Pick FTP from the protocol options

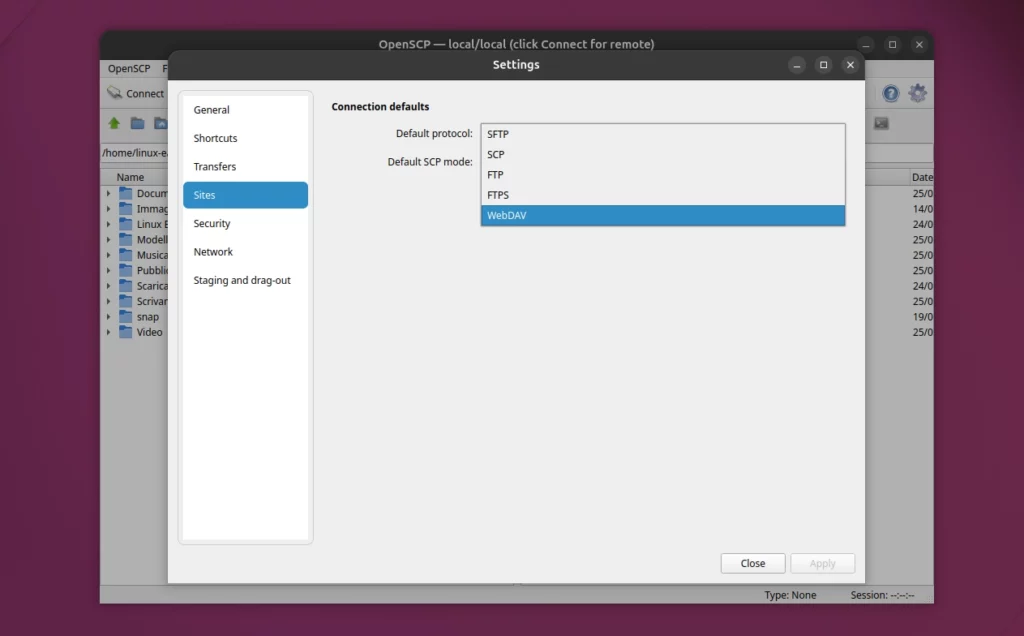click(x=663, y=175)
